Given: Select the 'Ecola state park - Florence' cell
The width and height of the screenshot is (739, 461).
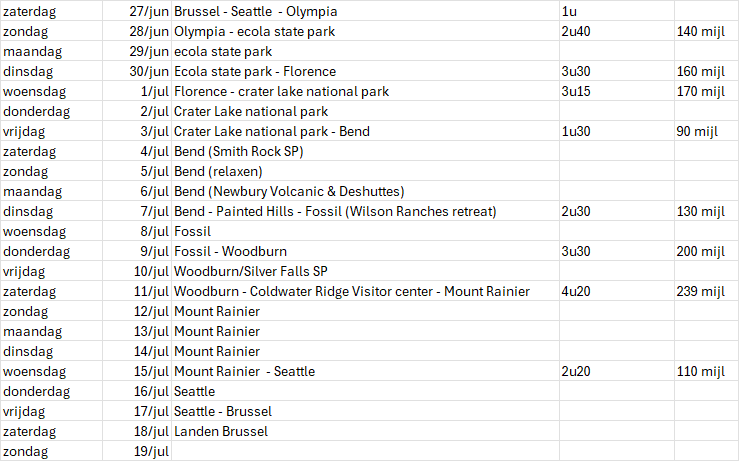Looking at the screenshot, I should [255, 72].
